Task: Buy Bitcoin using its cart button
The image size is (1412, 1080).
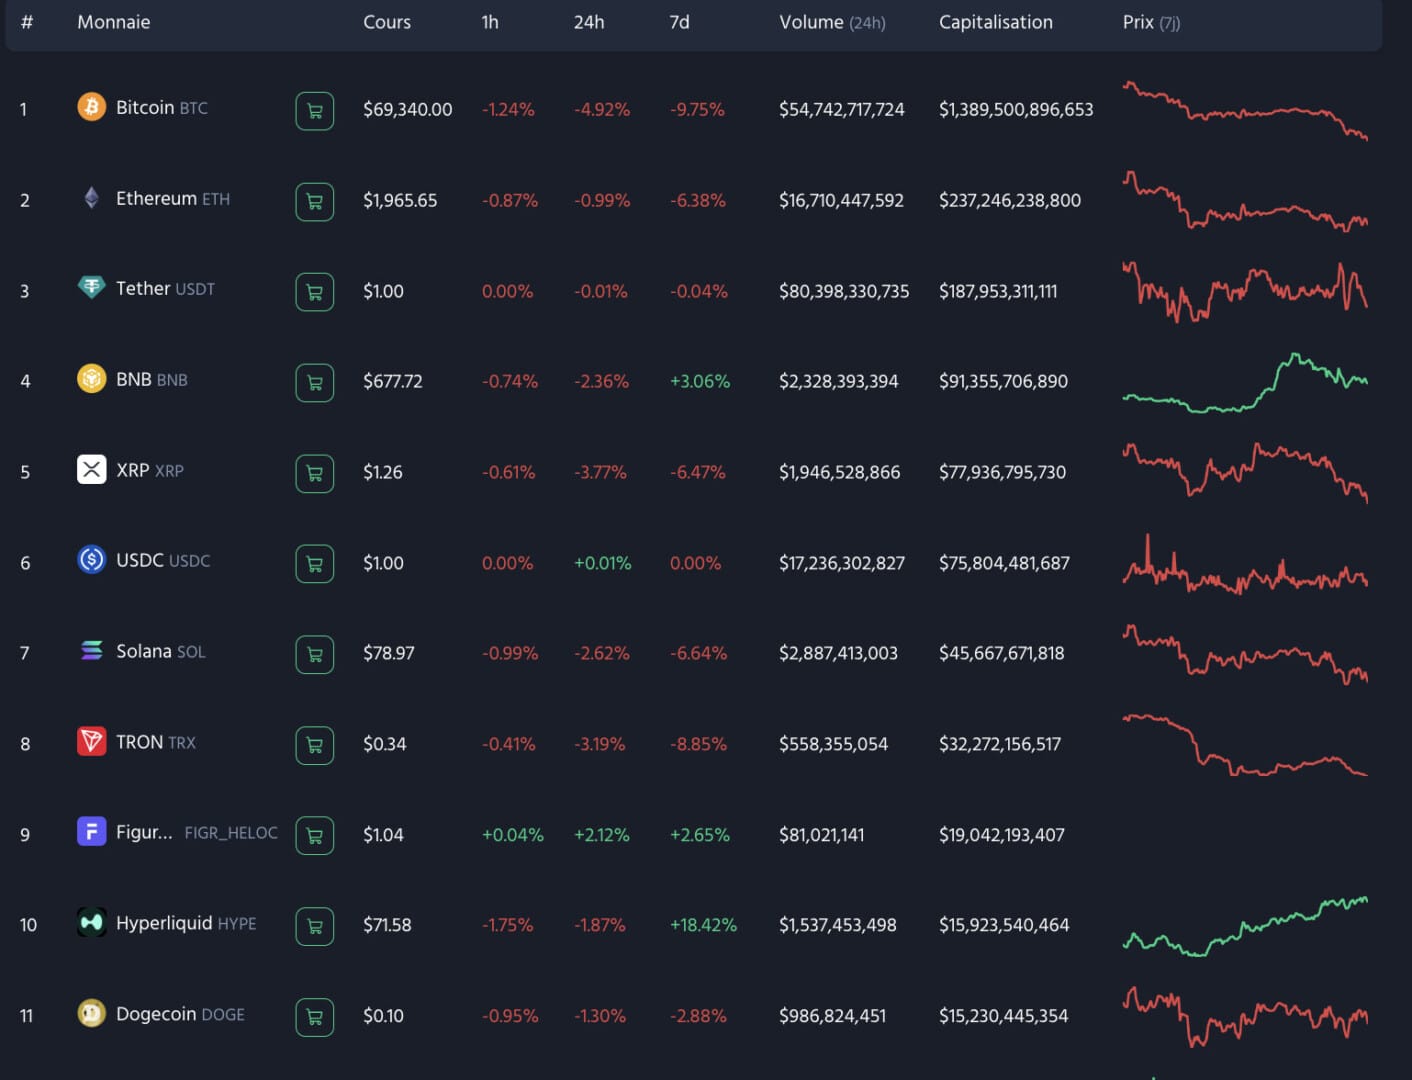Action: pyautogui.click(x=314, y=111)
